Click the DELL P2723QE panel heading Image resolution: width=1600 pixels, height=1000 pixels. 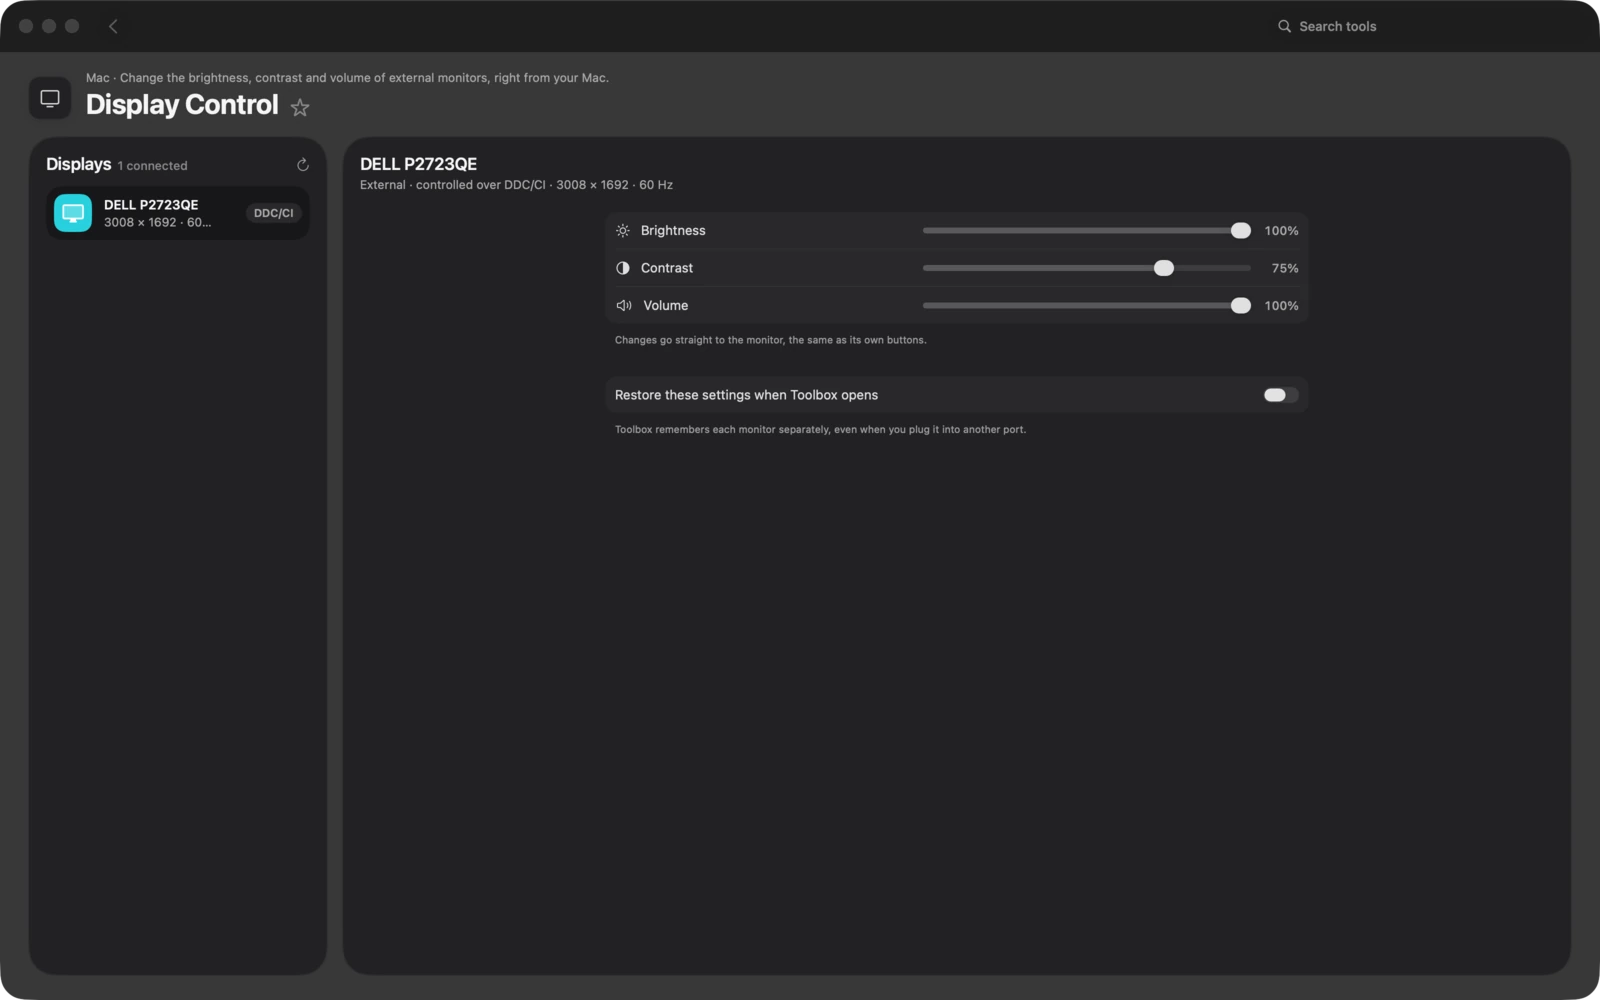(418, 164)
